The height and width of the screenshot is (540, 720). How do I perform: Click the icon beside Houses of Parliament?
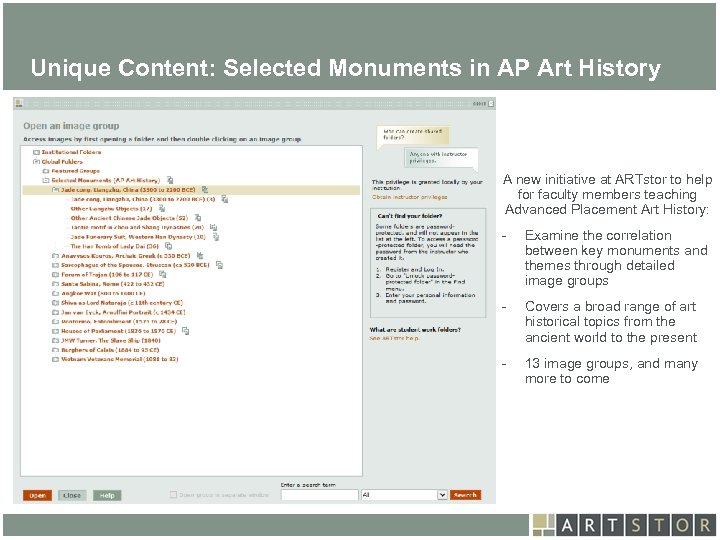[185, 331]
